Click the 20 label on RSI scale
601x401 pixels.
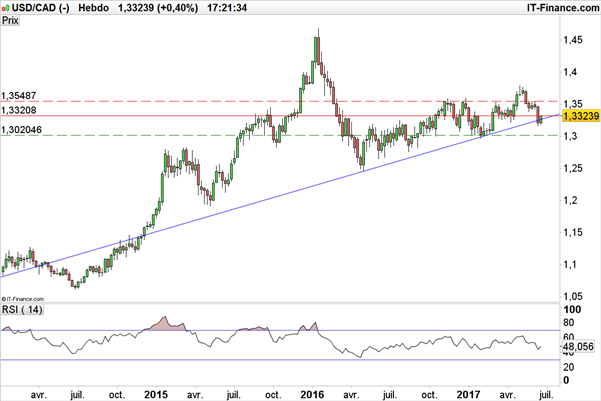tap(568, 367)
